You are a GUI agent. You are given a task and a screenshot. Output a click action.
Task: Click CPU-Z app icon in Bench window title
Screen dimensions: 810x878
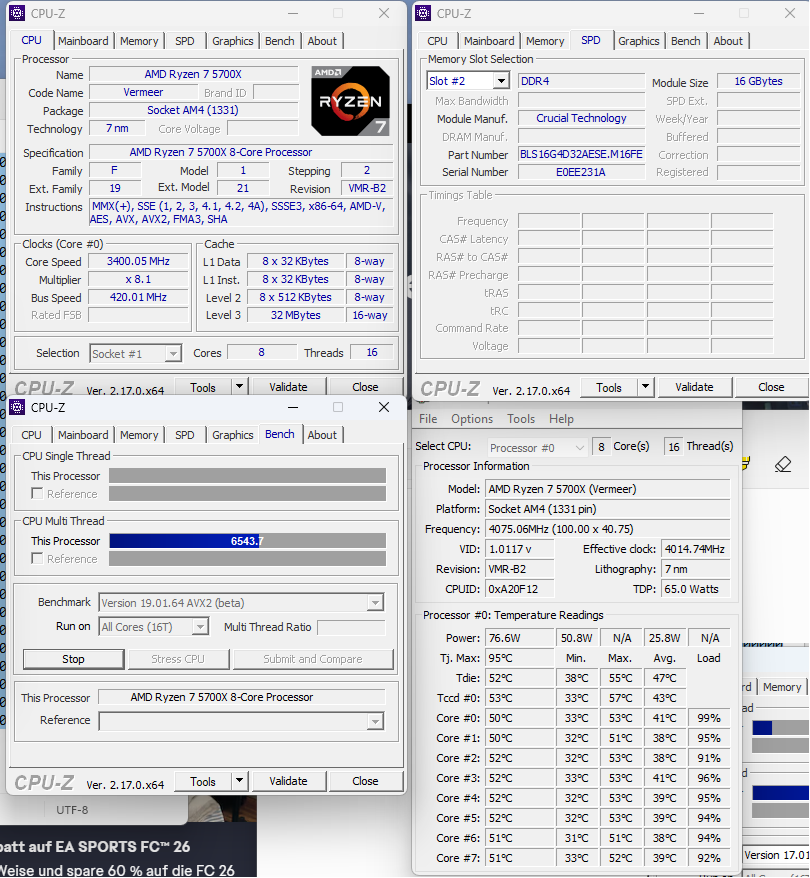[x=17, y=407]
